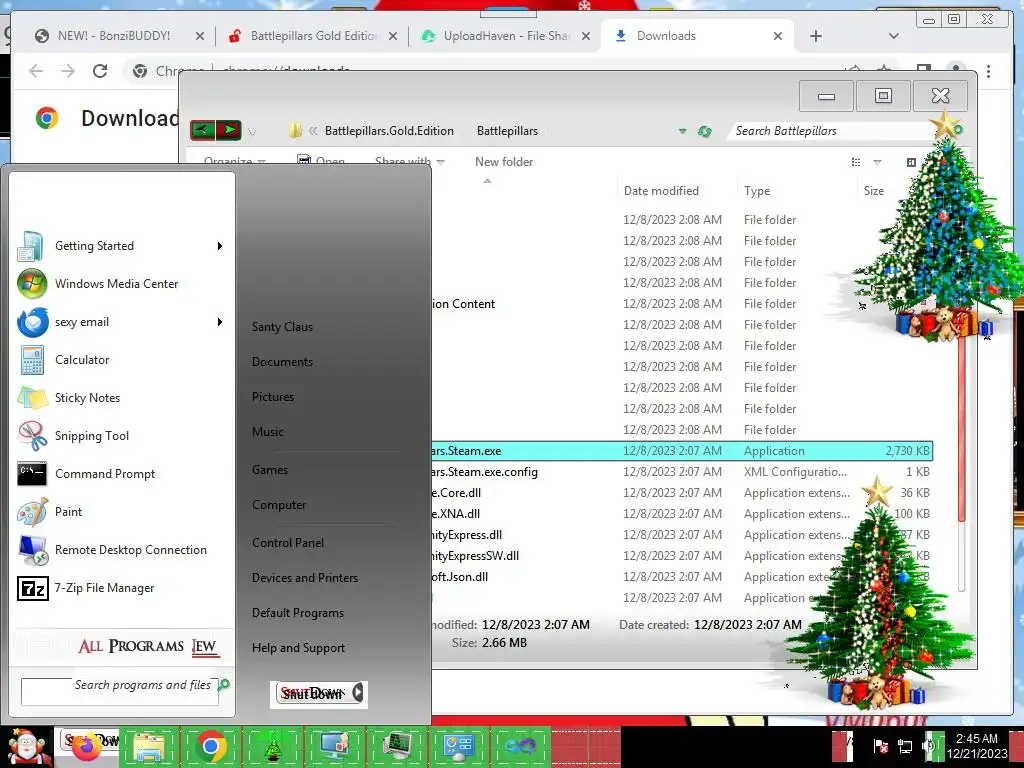Sort by Date modified column

pyautogui.click(x=661, y=191)
